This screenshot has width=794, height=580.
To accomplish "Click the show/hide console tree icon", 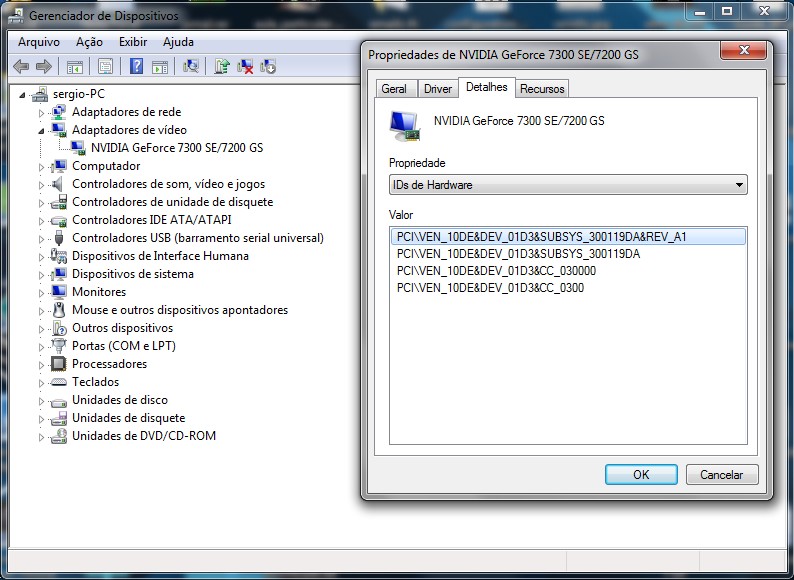I will pos(74,66).
